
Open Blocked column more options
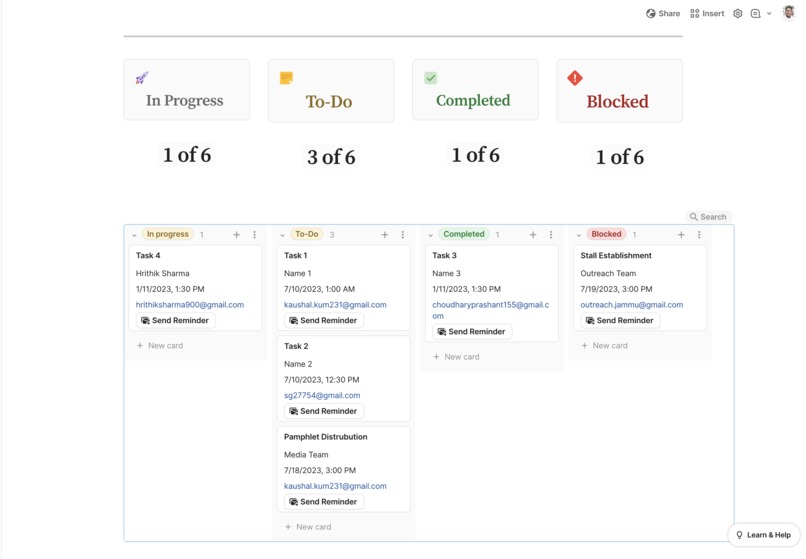coord(699,235)
